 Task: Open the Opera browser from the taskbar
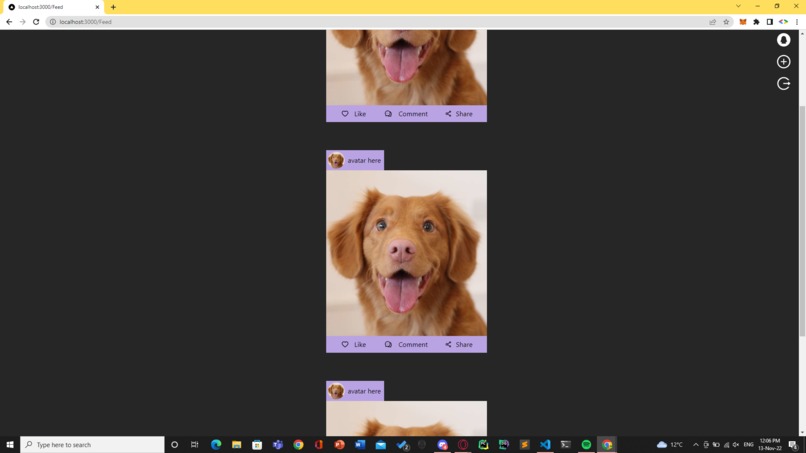[x=463, y=444]
